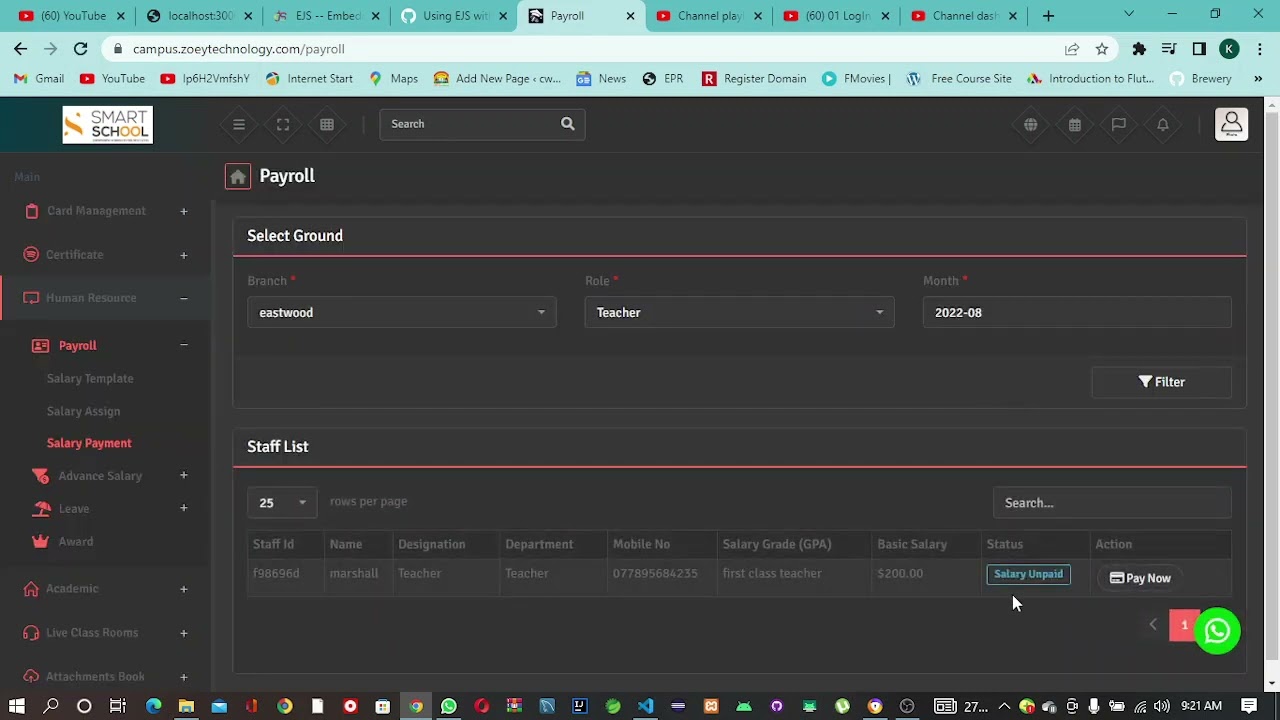Click the search magnifier icon
Image resolution: width=1280 pixels, height=720 pixels.
click(x=567, y=124)
